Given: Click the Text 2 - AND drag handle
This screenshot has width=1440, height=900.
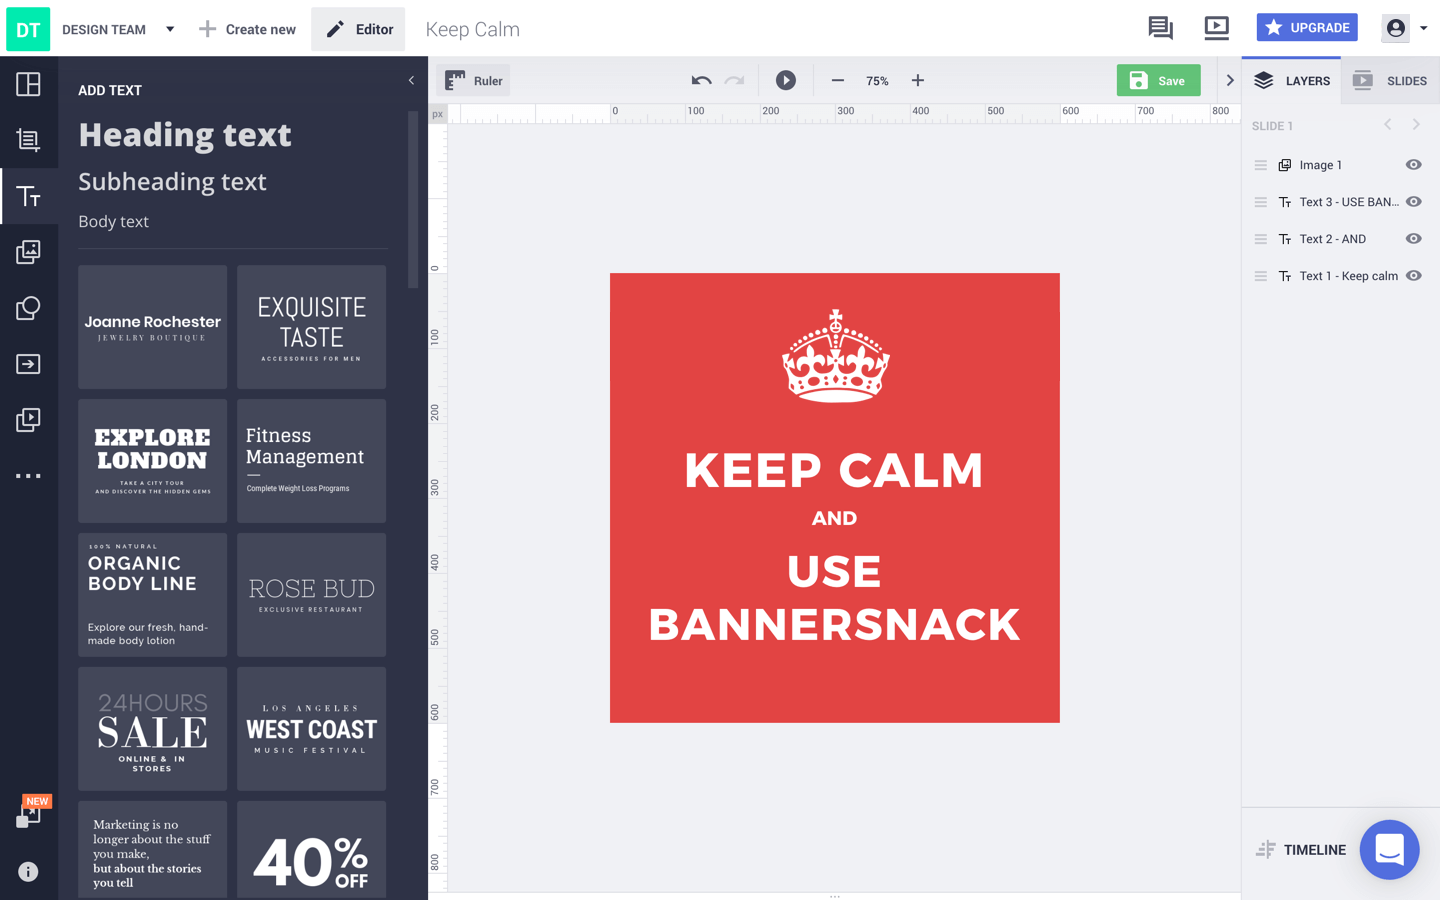Looking at the screenshot, I should point(1260,239).
